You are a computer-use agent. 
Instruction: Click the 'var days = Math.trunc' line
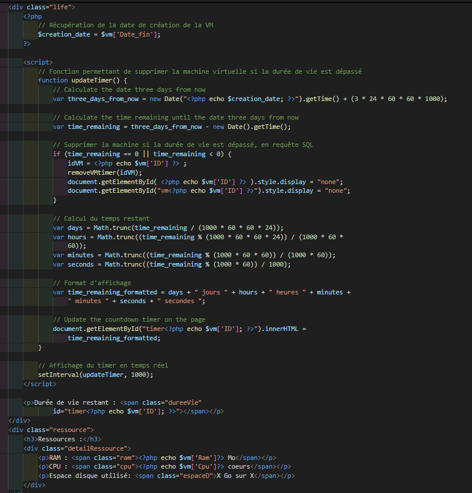pyautogui.click(x=168, y=228)
